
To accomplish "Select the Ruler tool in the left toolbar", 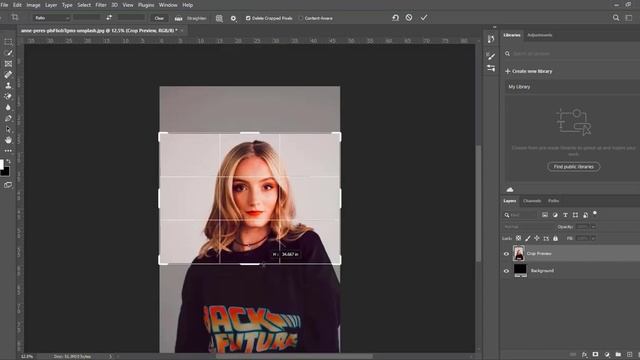I will [8, 75].
